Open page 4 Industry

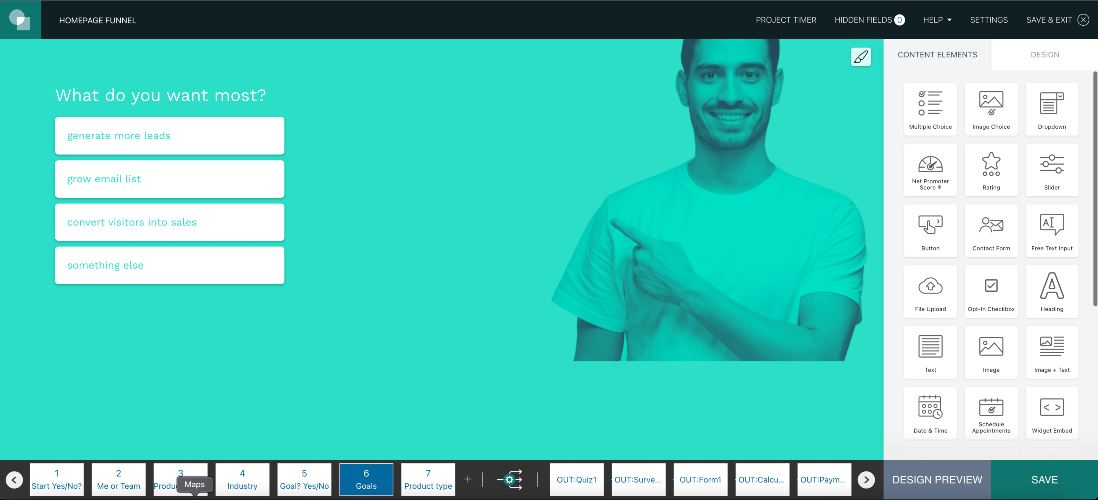[x=242, y=480]
